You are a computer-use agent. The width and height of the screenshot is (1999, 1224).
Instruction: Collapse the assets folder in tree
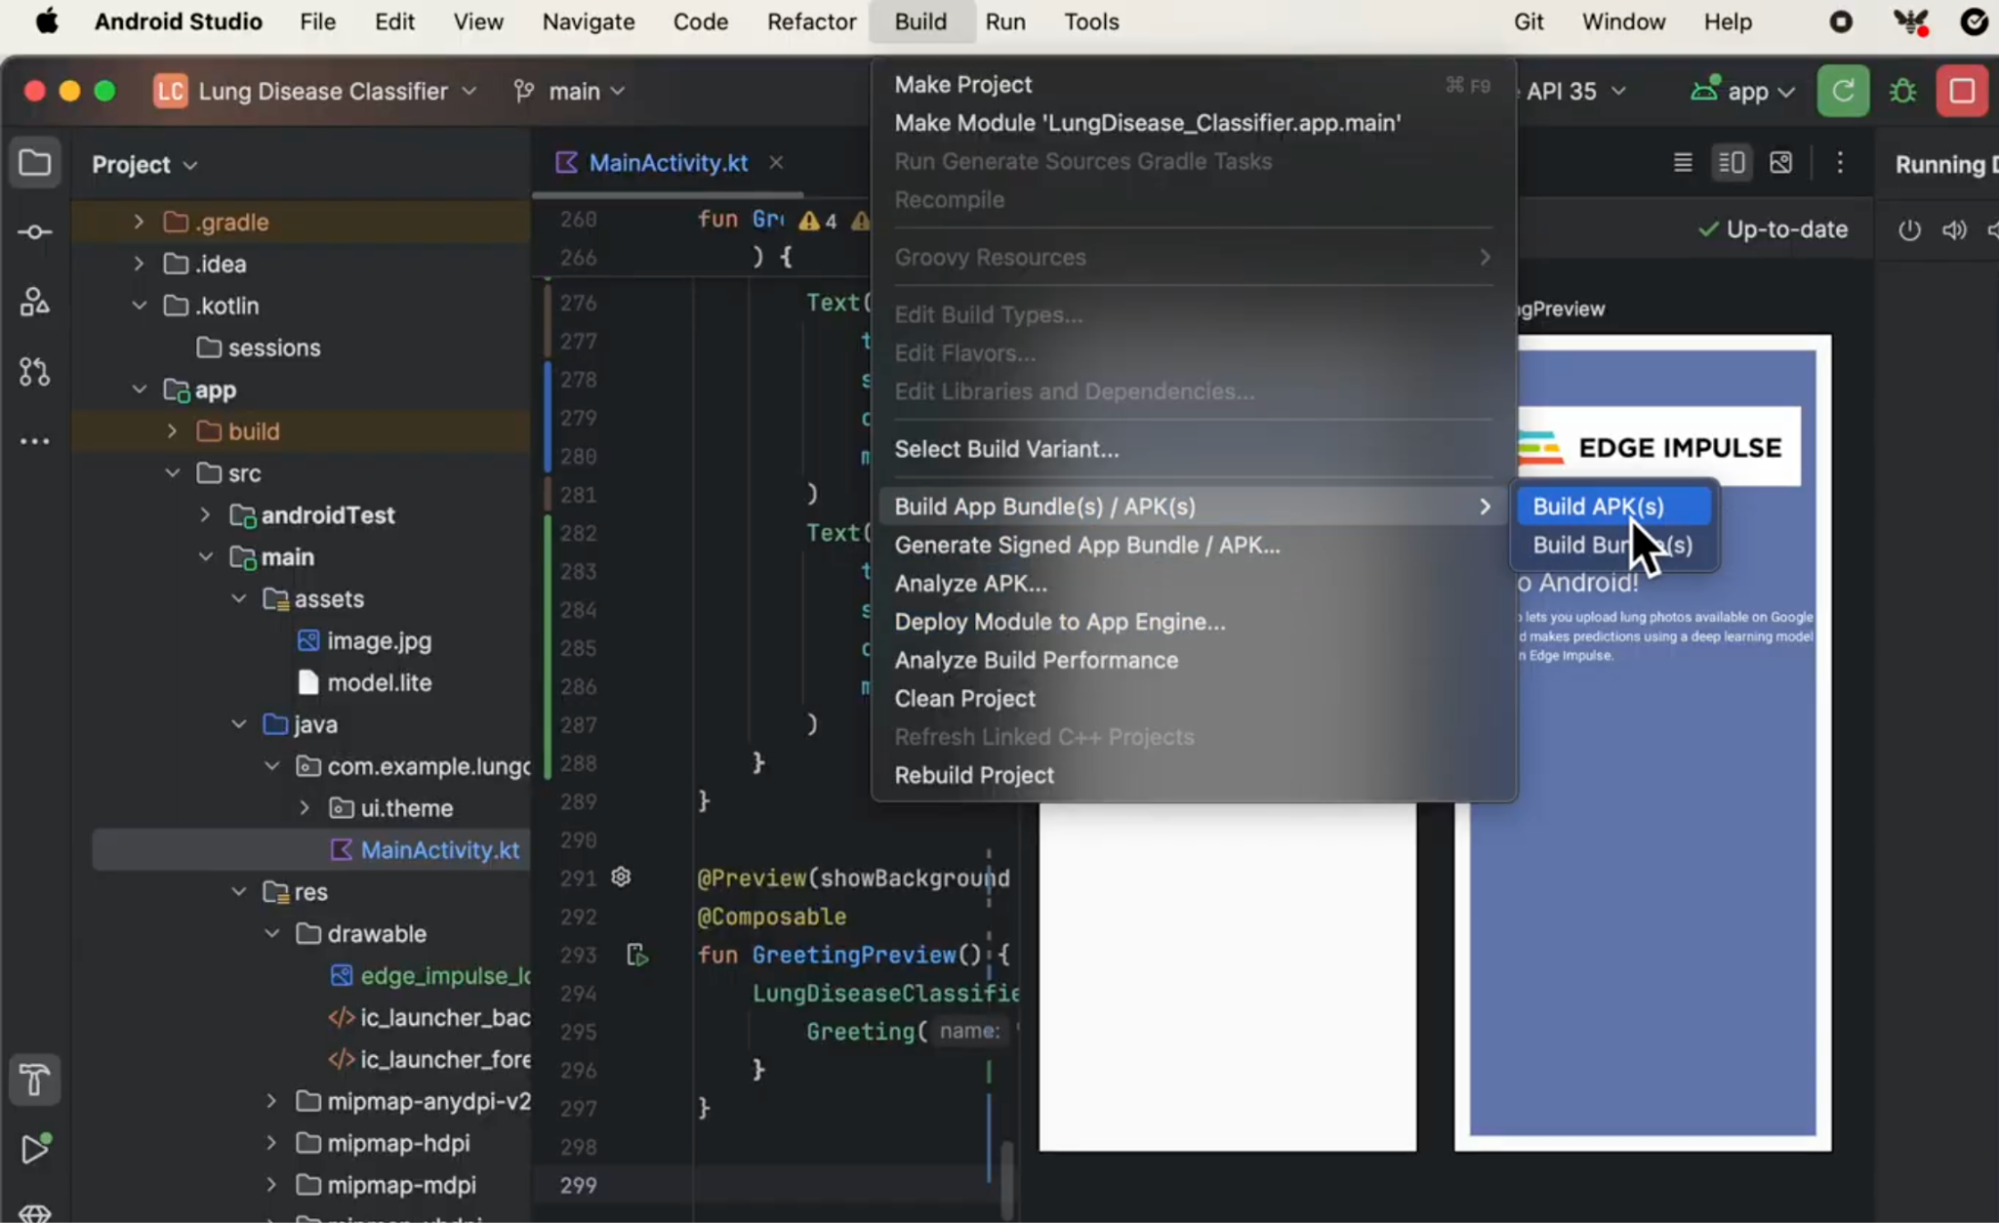click(239, 599)
